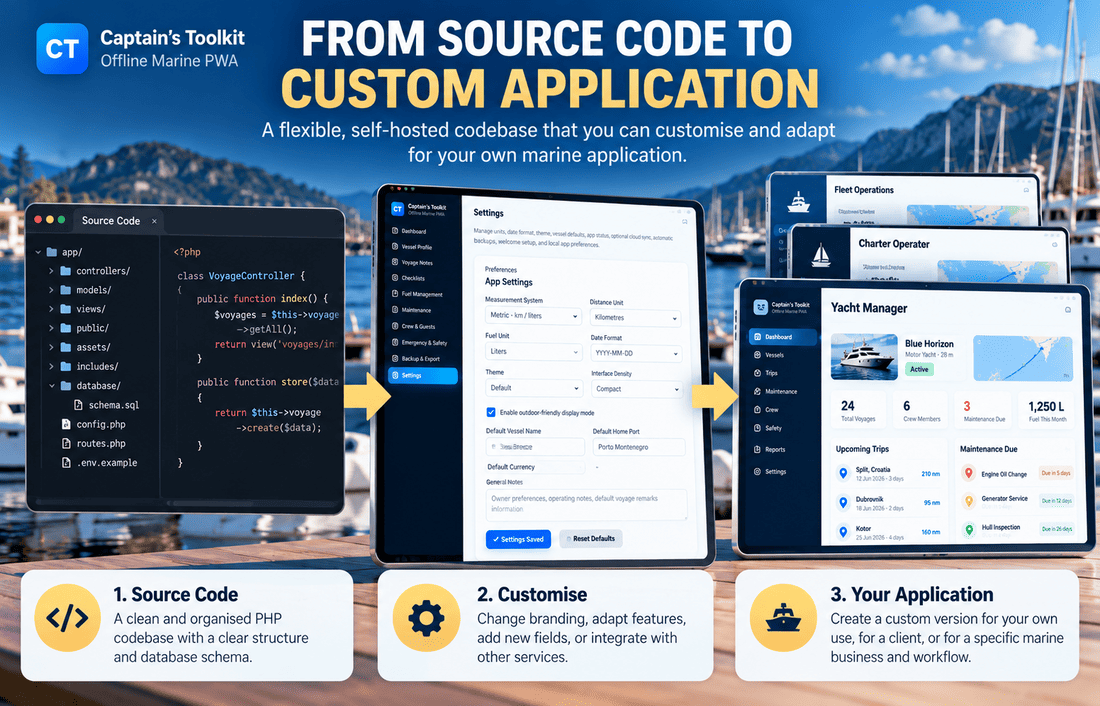The height and width of the screenshot is (706, 1100).
Task: Open Vessels icon in Yacht Manager sidebar
Action: [758, 355]
